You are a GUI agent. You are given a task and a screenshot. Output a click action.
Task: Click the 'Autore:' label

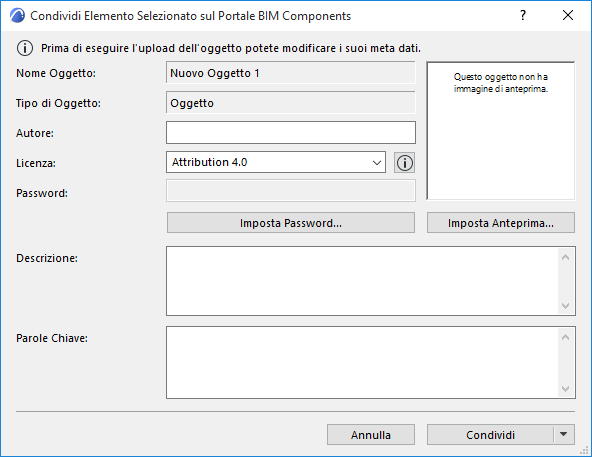(35, 133)
